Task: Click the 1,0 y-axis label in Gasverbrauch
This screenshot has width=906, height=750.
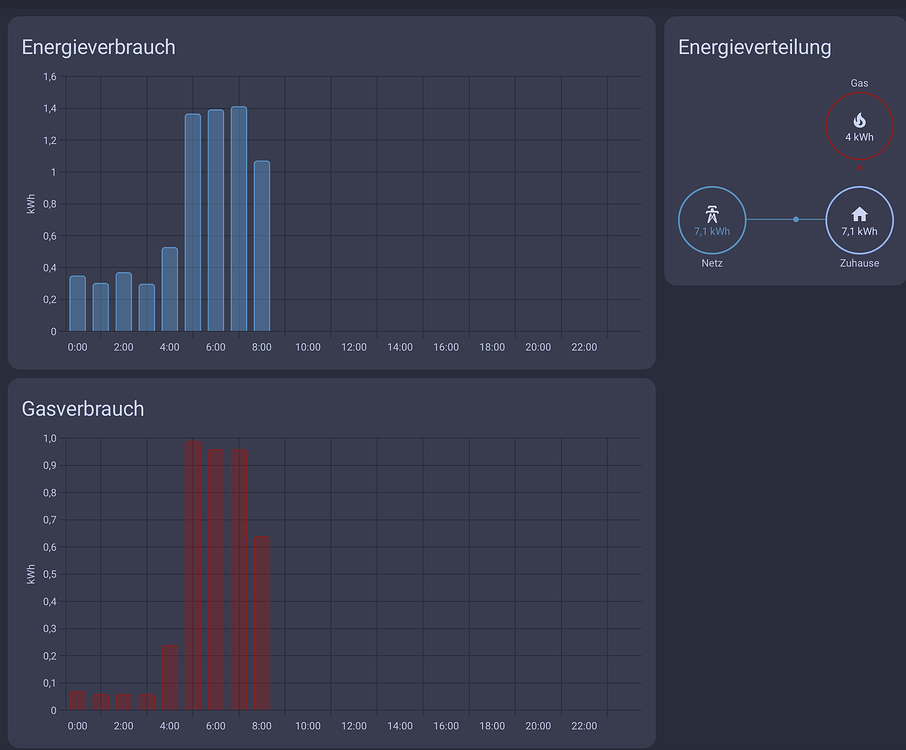Action: 50,439
